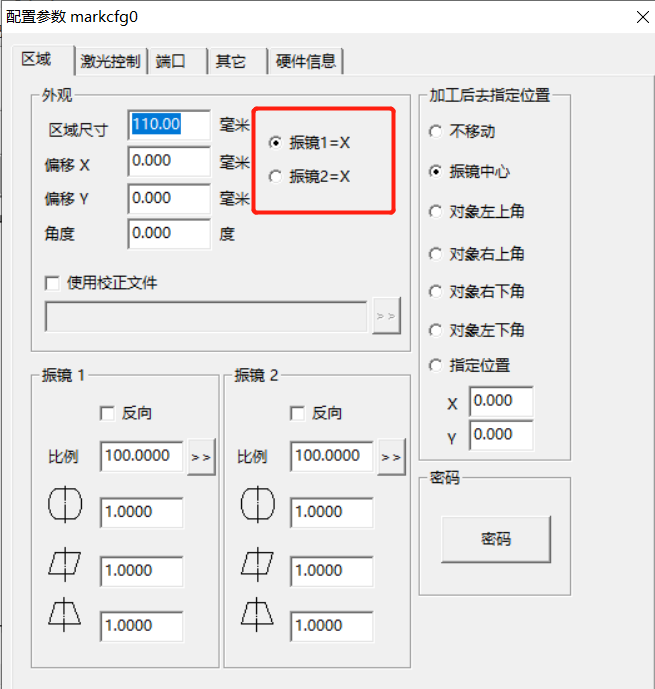Click the >> browse button for the correction file
This screenshot has height=689, width=655.
point(386,316)
